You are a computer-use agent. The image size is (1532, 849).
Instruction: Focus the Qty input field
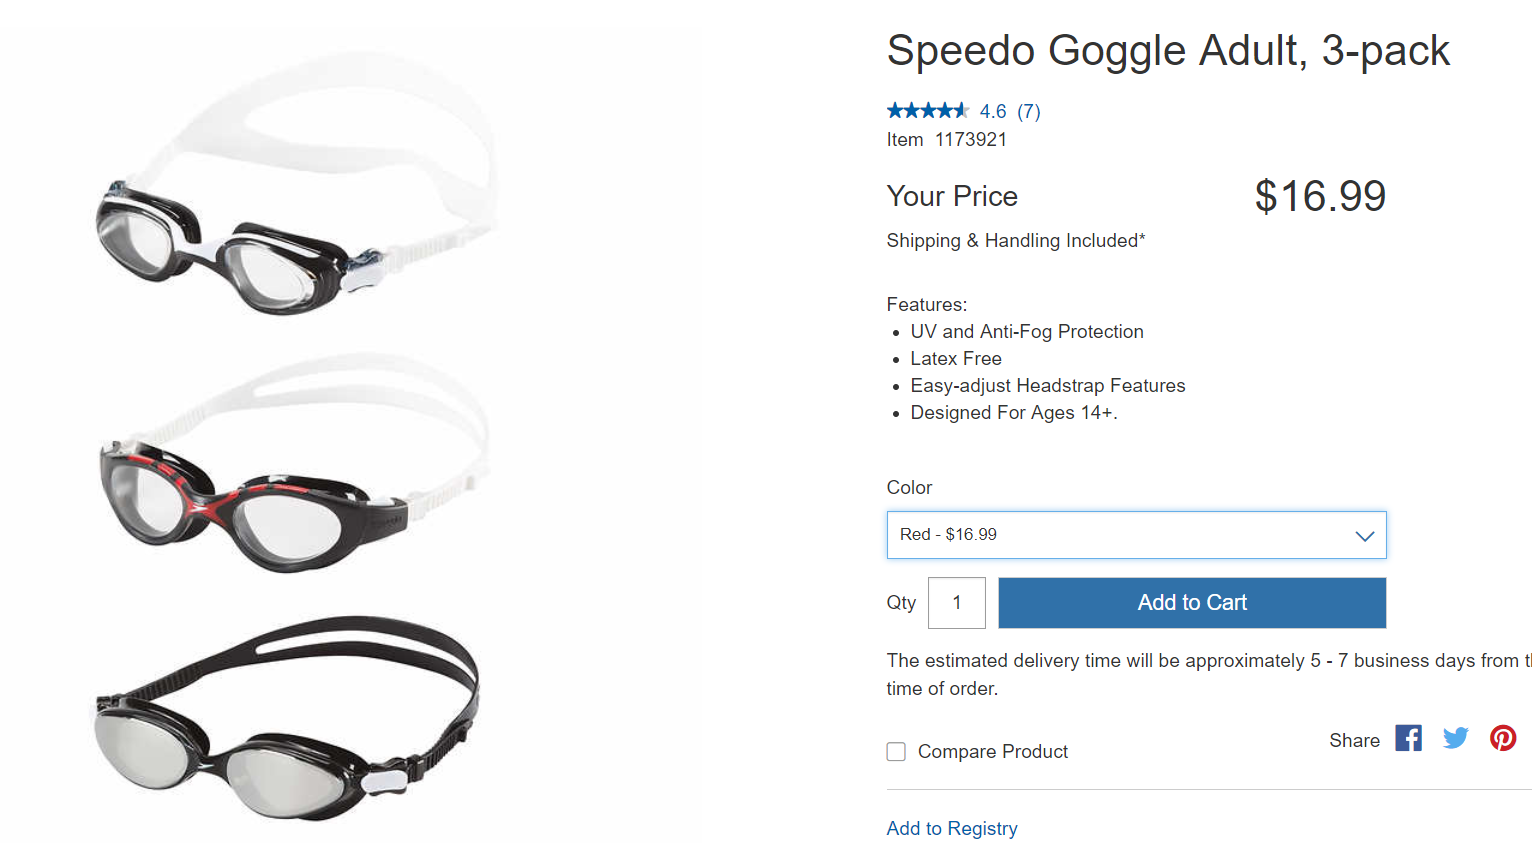[956, 603]
